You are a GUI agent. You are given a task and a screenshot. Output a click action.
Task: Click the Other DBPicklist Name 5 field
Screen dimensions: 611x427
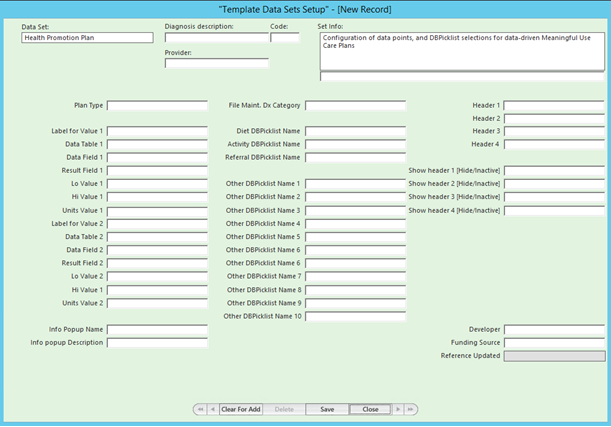(x=355, y=237)
